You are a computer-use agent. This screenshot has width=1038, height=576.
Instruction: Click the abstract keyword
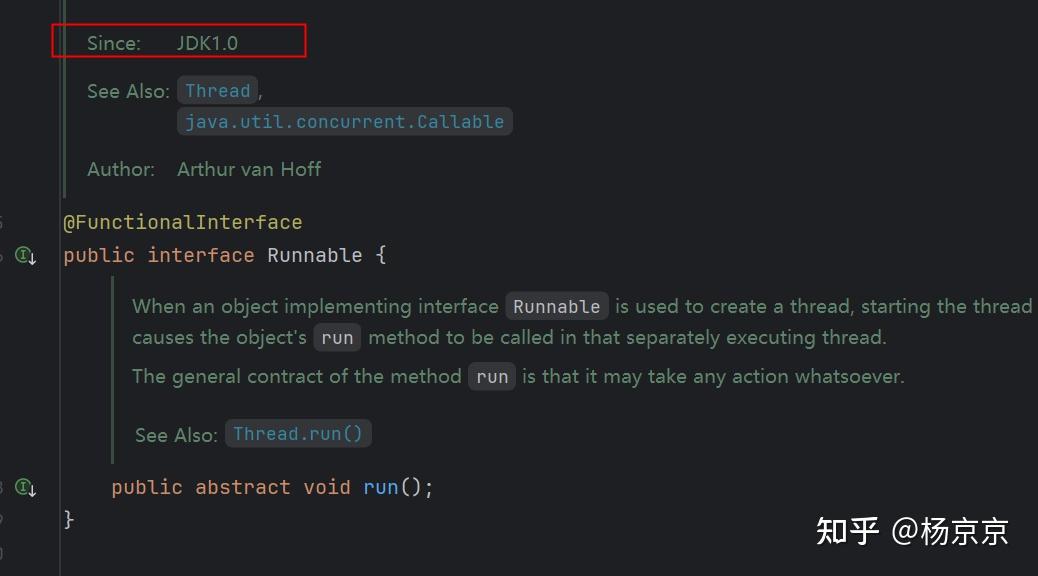pyautogui.click(x=243, y=488)
